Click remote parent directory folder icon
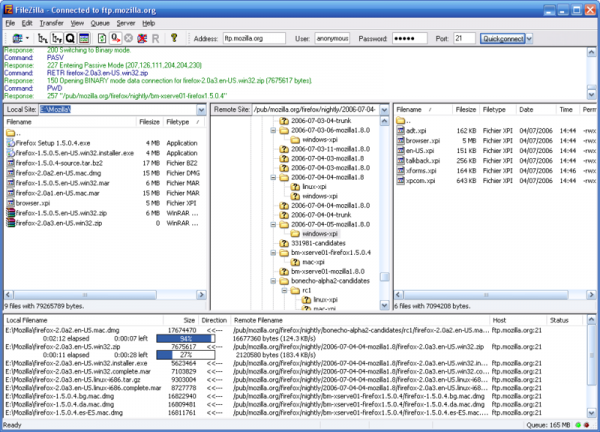 (401, 121)
